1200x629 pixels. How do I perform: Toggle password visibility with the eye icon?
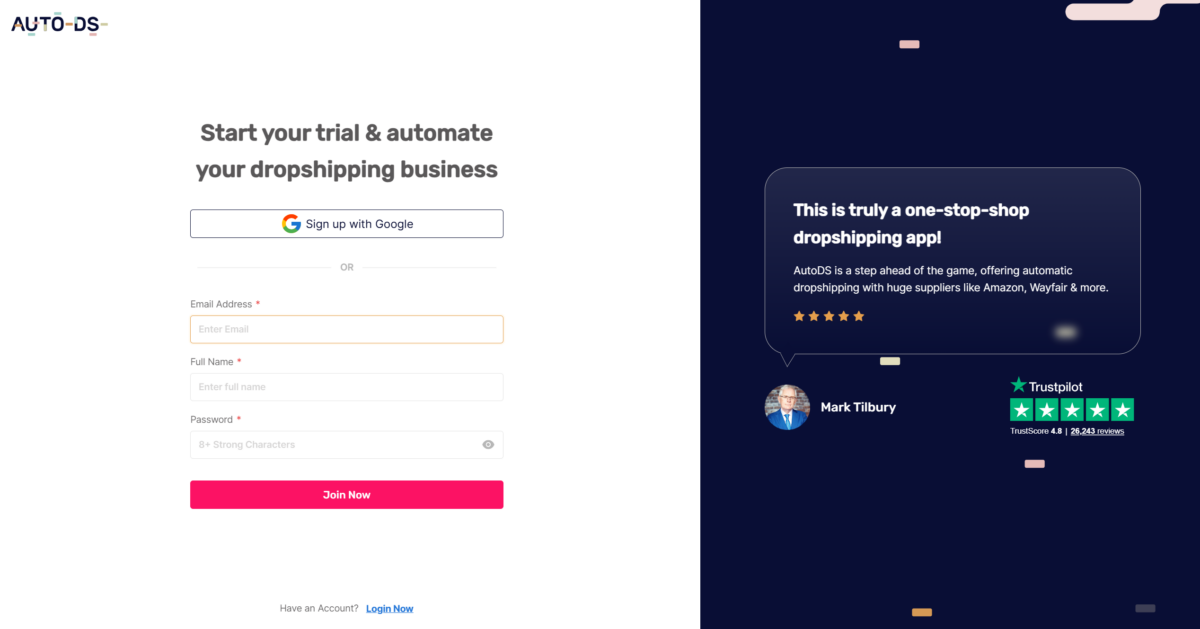(x=488, y=444)
